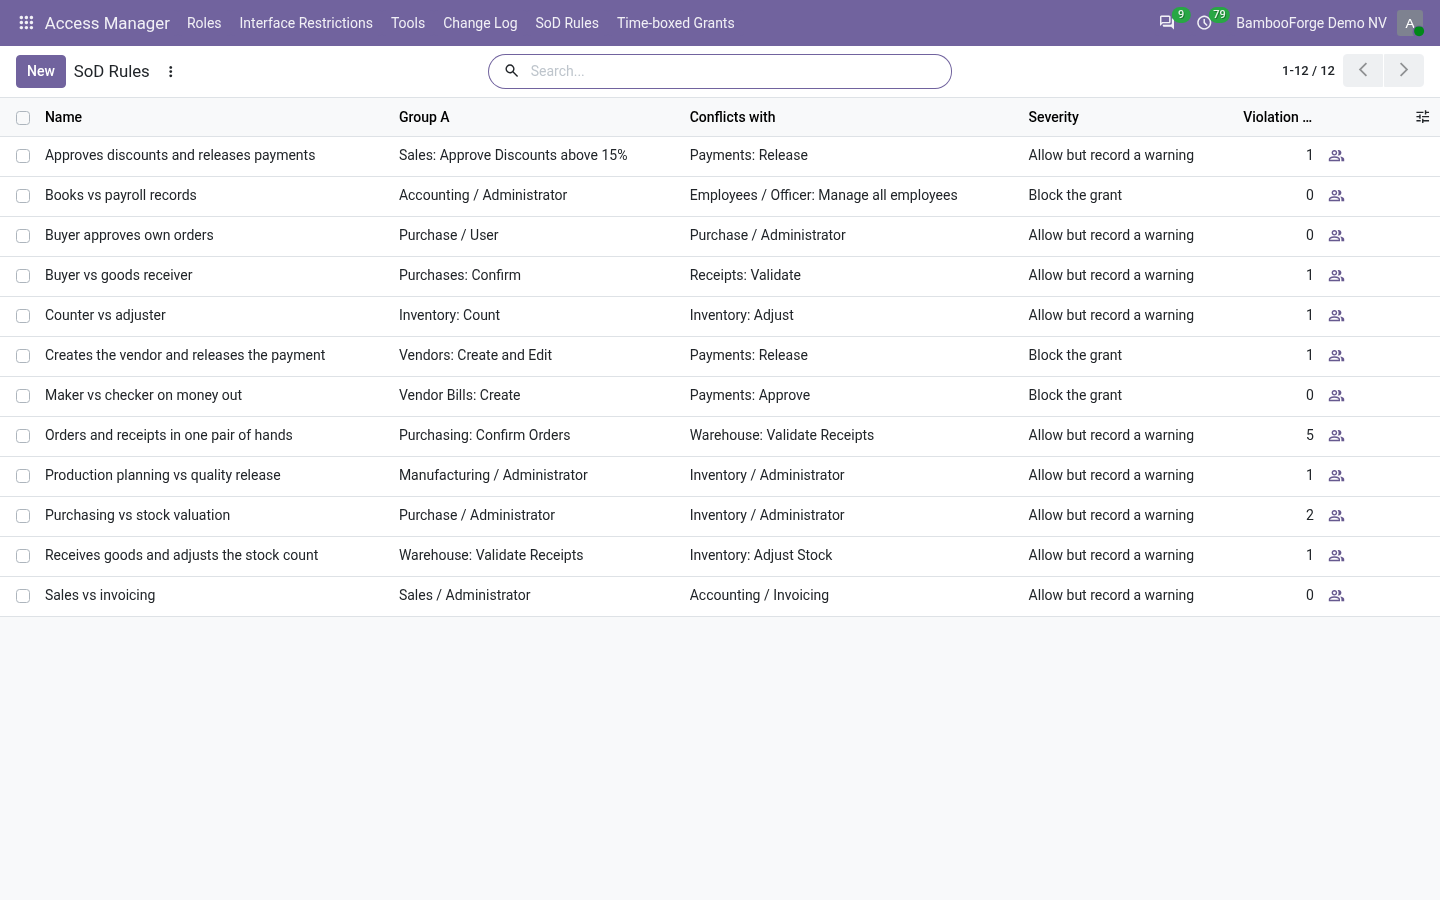Open the Time-boxed Grants menu
This screenshot has width=1440, height=900.
point(676,22)
